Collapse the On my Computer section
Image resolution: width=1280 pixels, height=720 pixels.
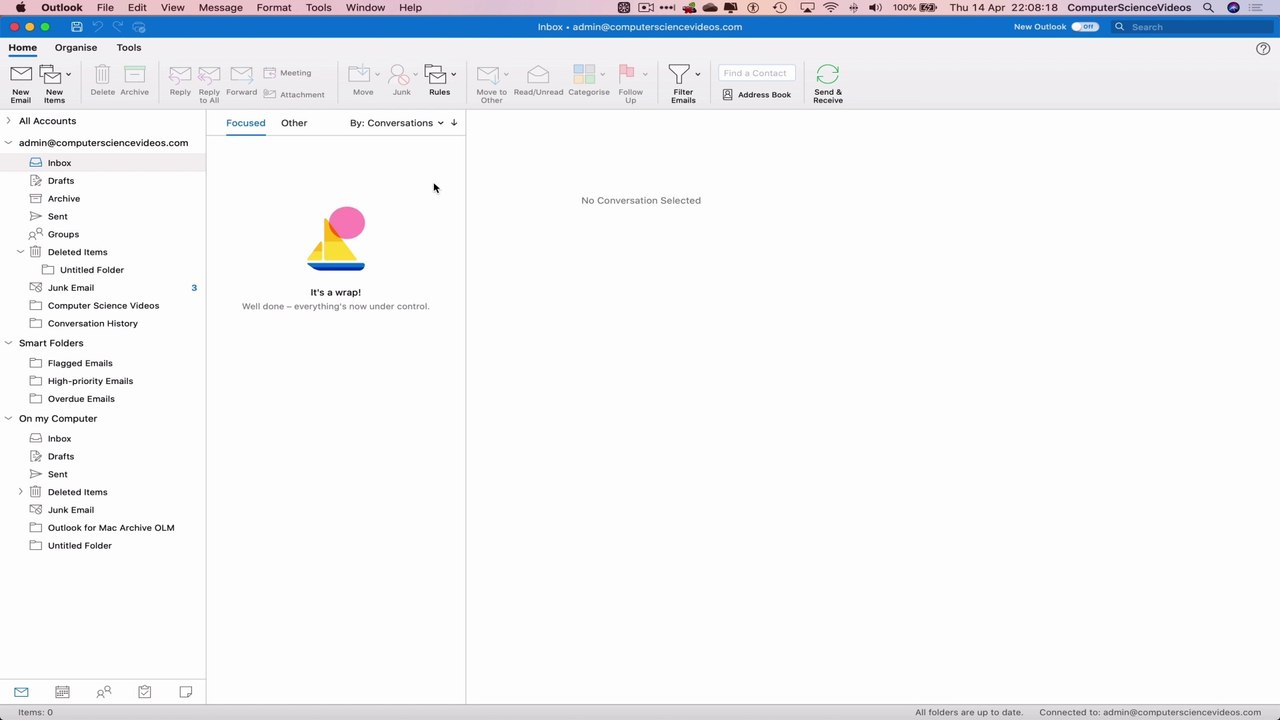pos(9,419)
